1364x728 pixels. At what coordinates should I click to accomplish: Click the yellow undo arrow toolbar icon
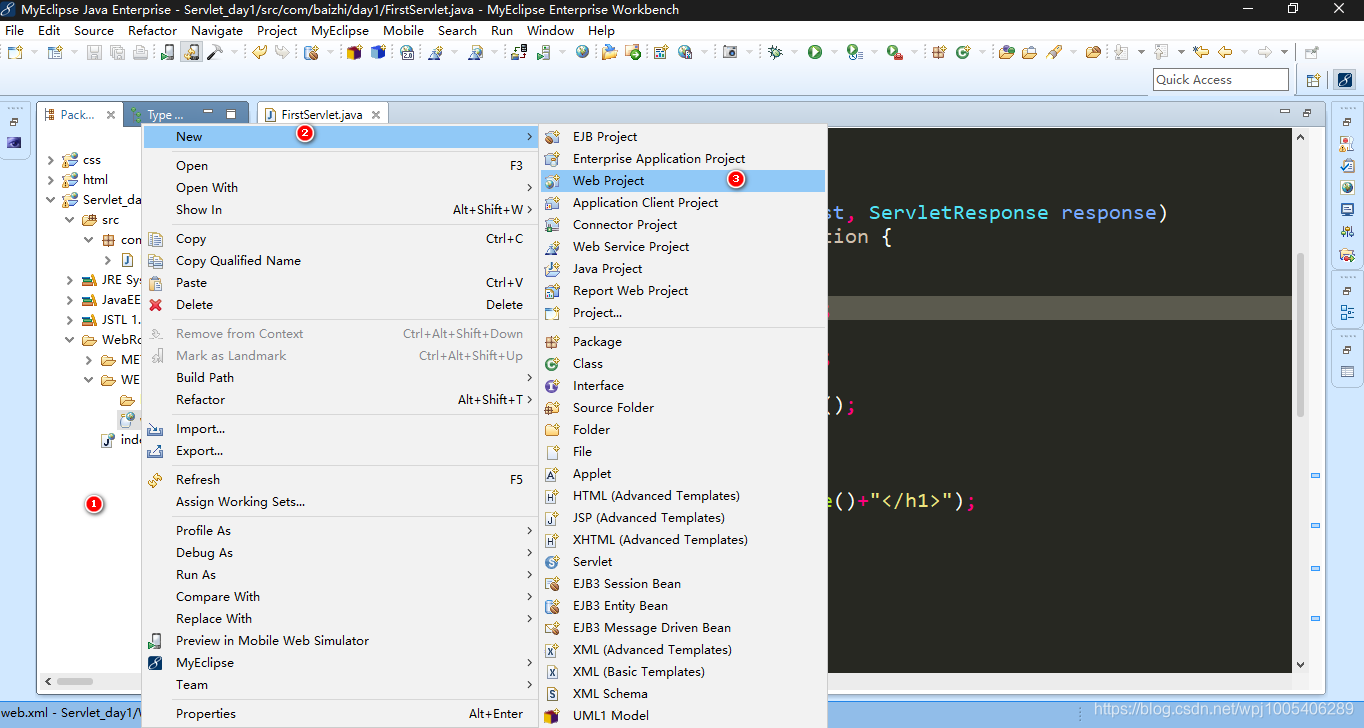pyautogui.click(x=260, y=52)
